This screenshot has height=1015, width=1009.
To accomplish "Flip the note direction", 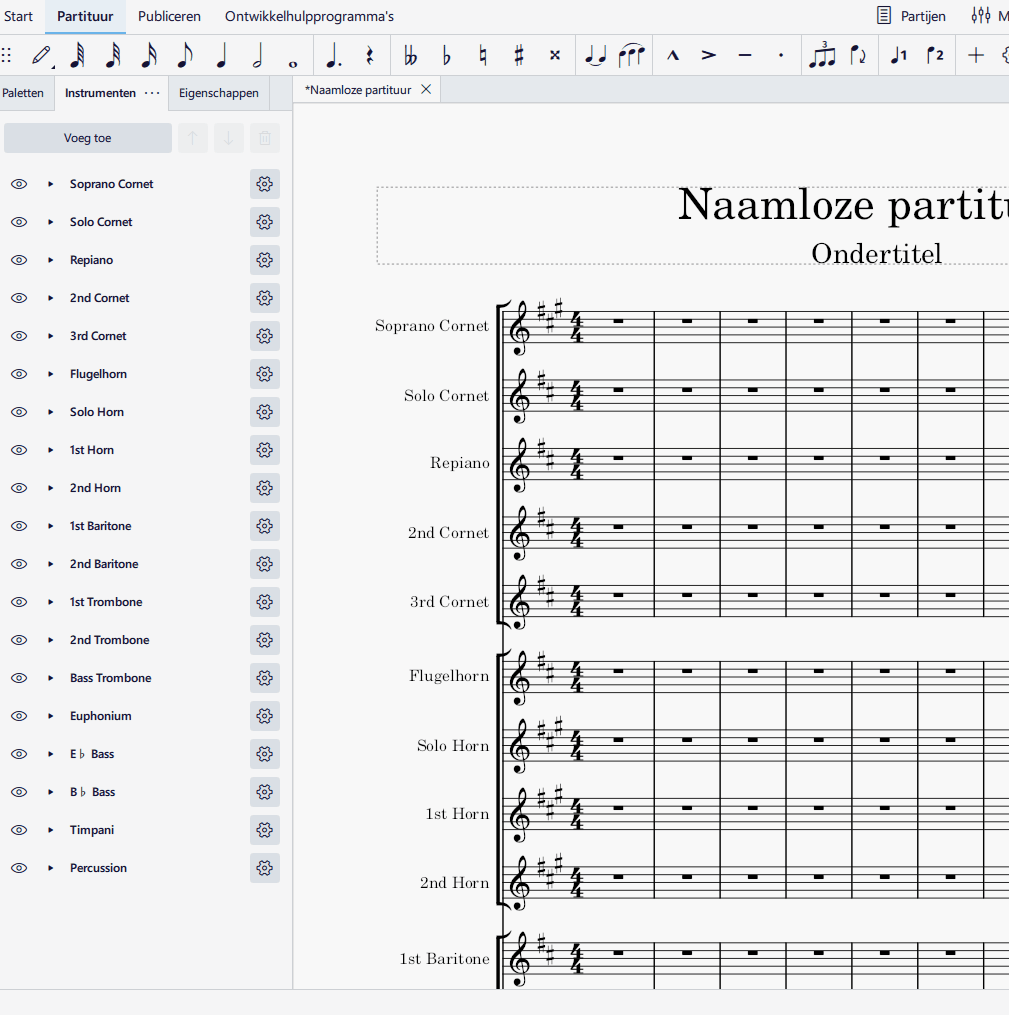I will pyautogui.click(x=858, y=56).
